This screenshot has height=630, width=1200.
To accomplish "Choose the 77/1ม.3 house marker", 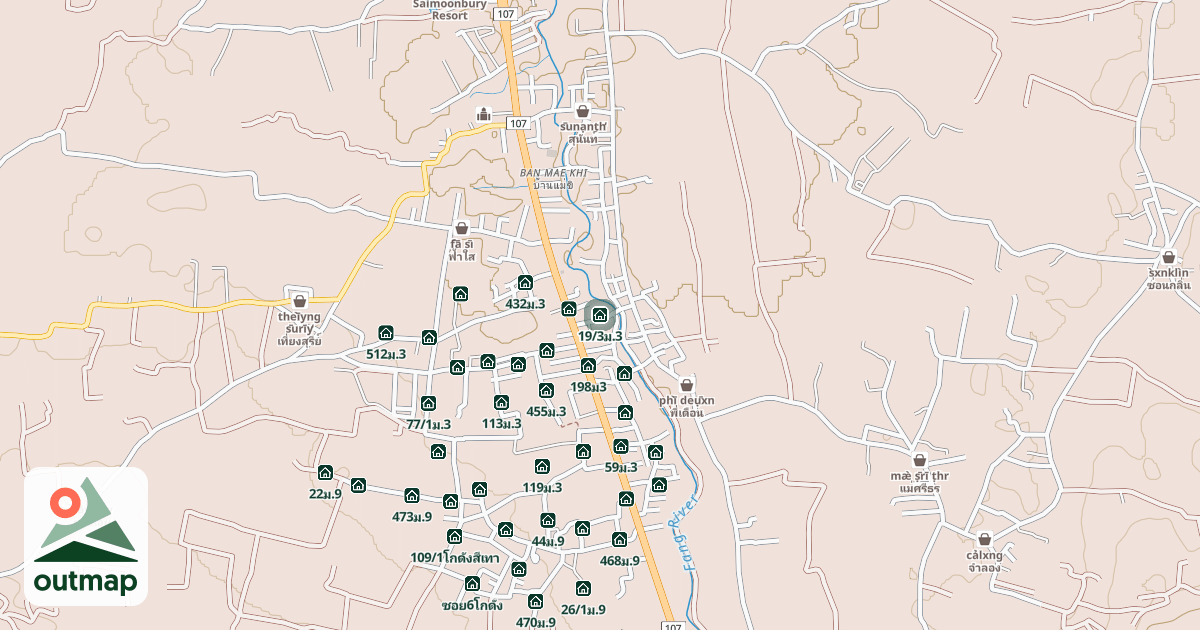I will (428, 403).
